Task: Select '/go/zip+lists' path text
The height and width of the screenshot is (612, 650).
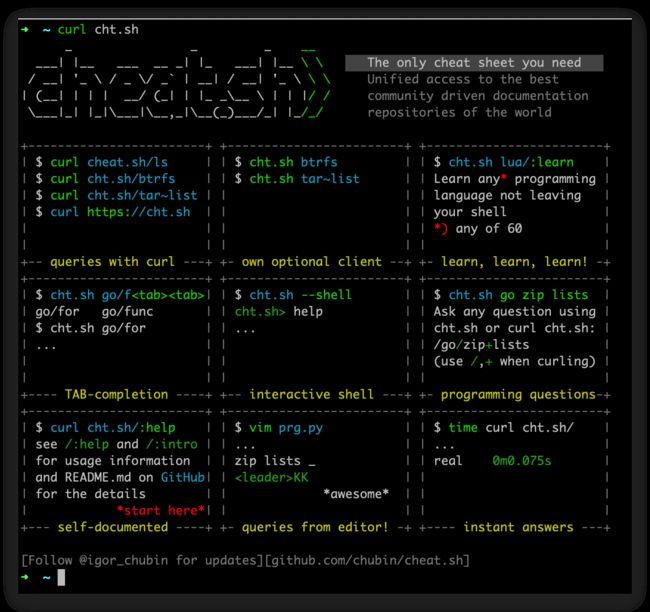Action: 481,345
